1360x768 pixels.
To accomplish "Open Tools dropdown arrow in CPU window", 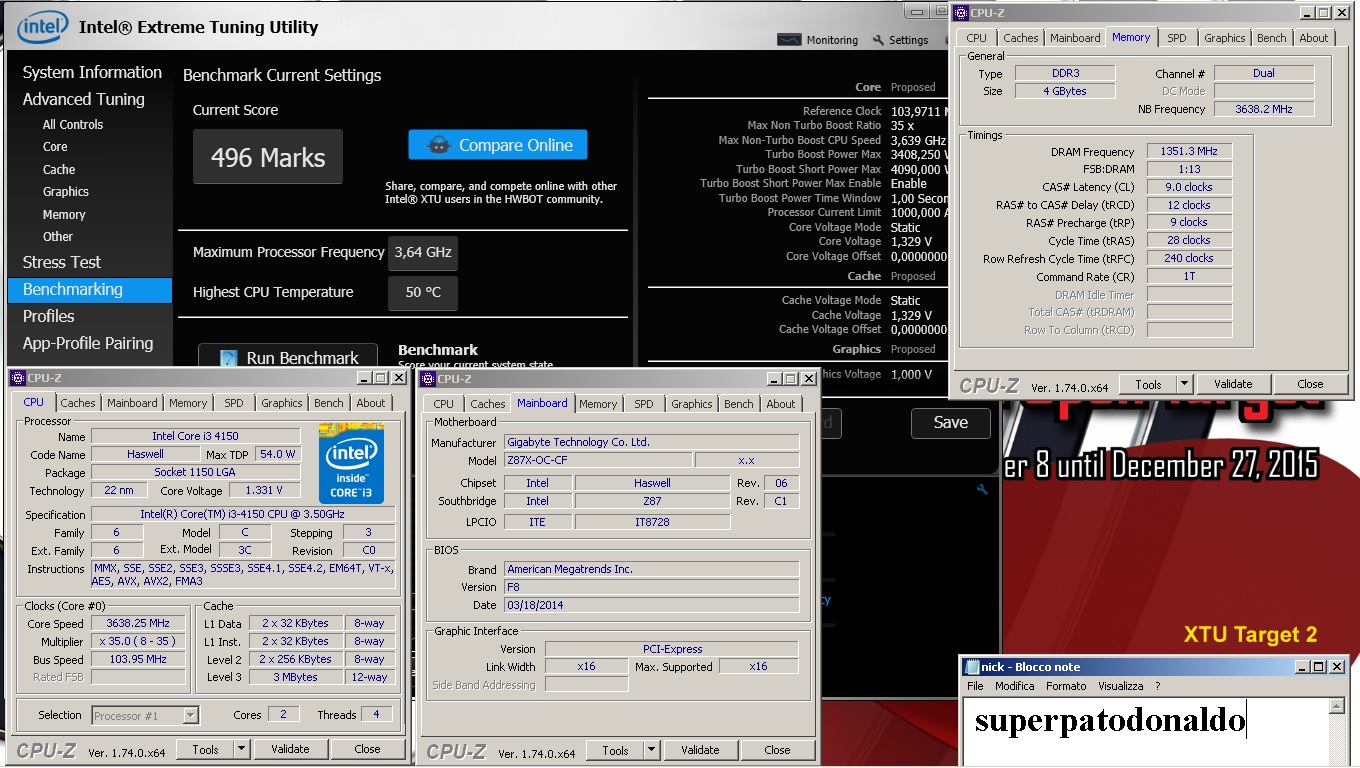I will [x=242, y=749].
